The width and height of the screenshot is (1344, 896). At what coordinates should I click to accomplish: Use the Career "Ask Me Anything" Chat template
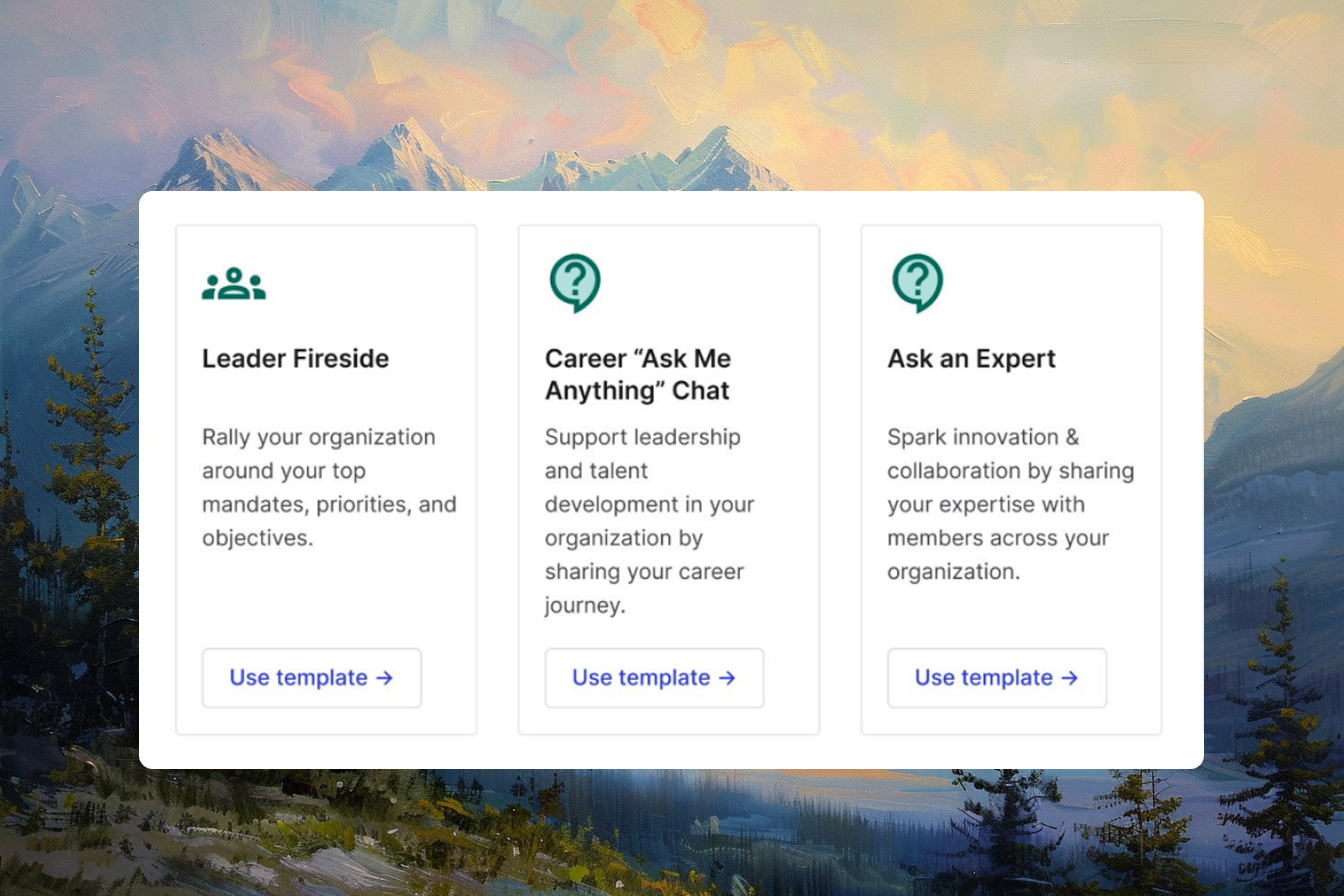[x=654, y=678]
